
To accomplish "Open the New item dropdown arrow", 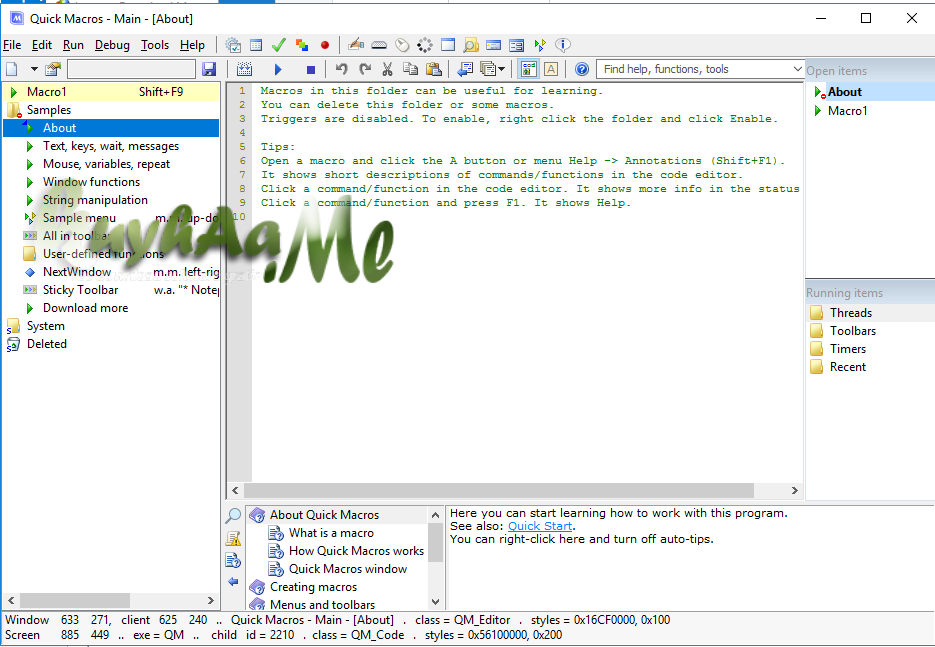I will tap(34, 69).
